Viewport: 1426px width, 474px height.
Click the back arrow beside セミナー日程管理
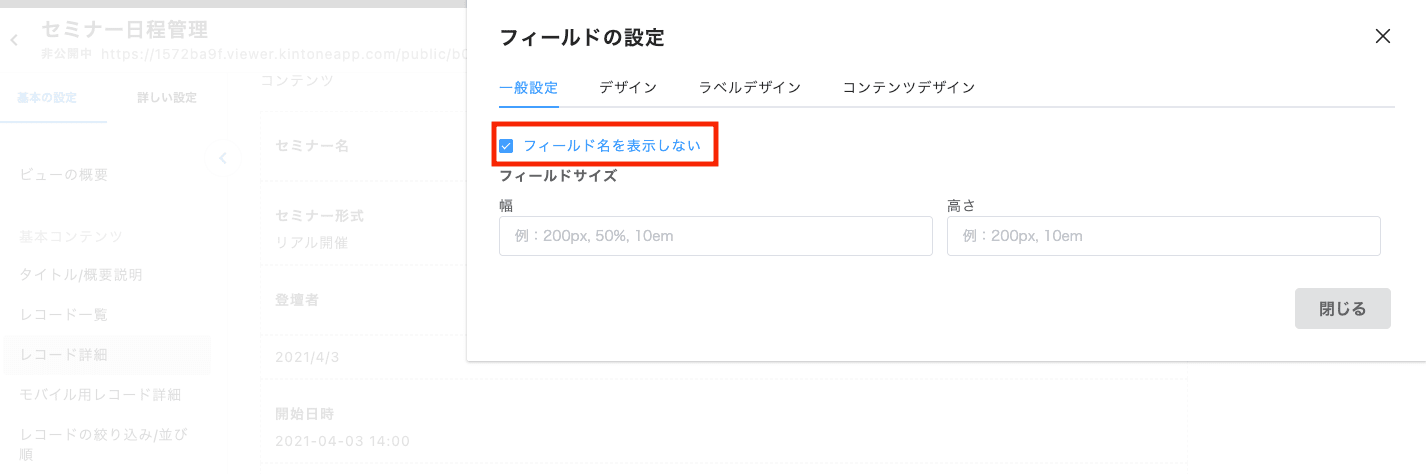tap(14, 40)
